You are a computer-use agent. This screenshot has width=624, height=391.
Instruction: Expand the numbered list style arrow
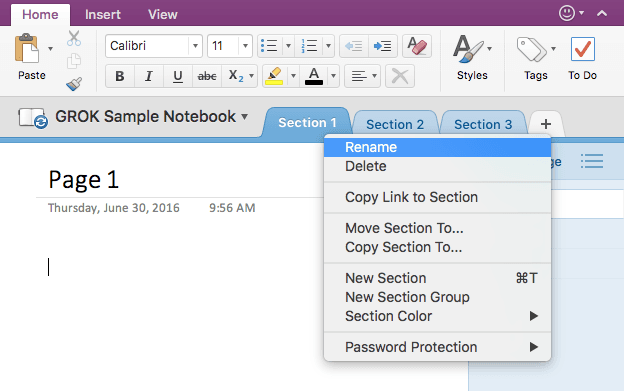point(328,46)
